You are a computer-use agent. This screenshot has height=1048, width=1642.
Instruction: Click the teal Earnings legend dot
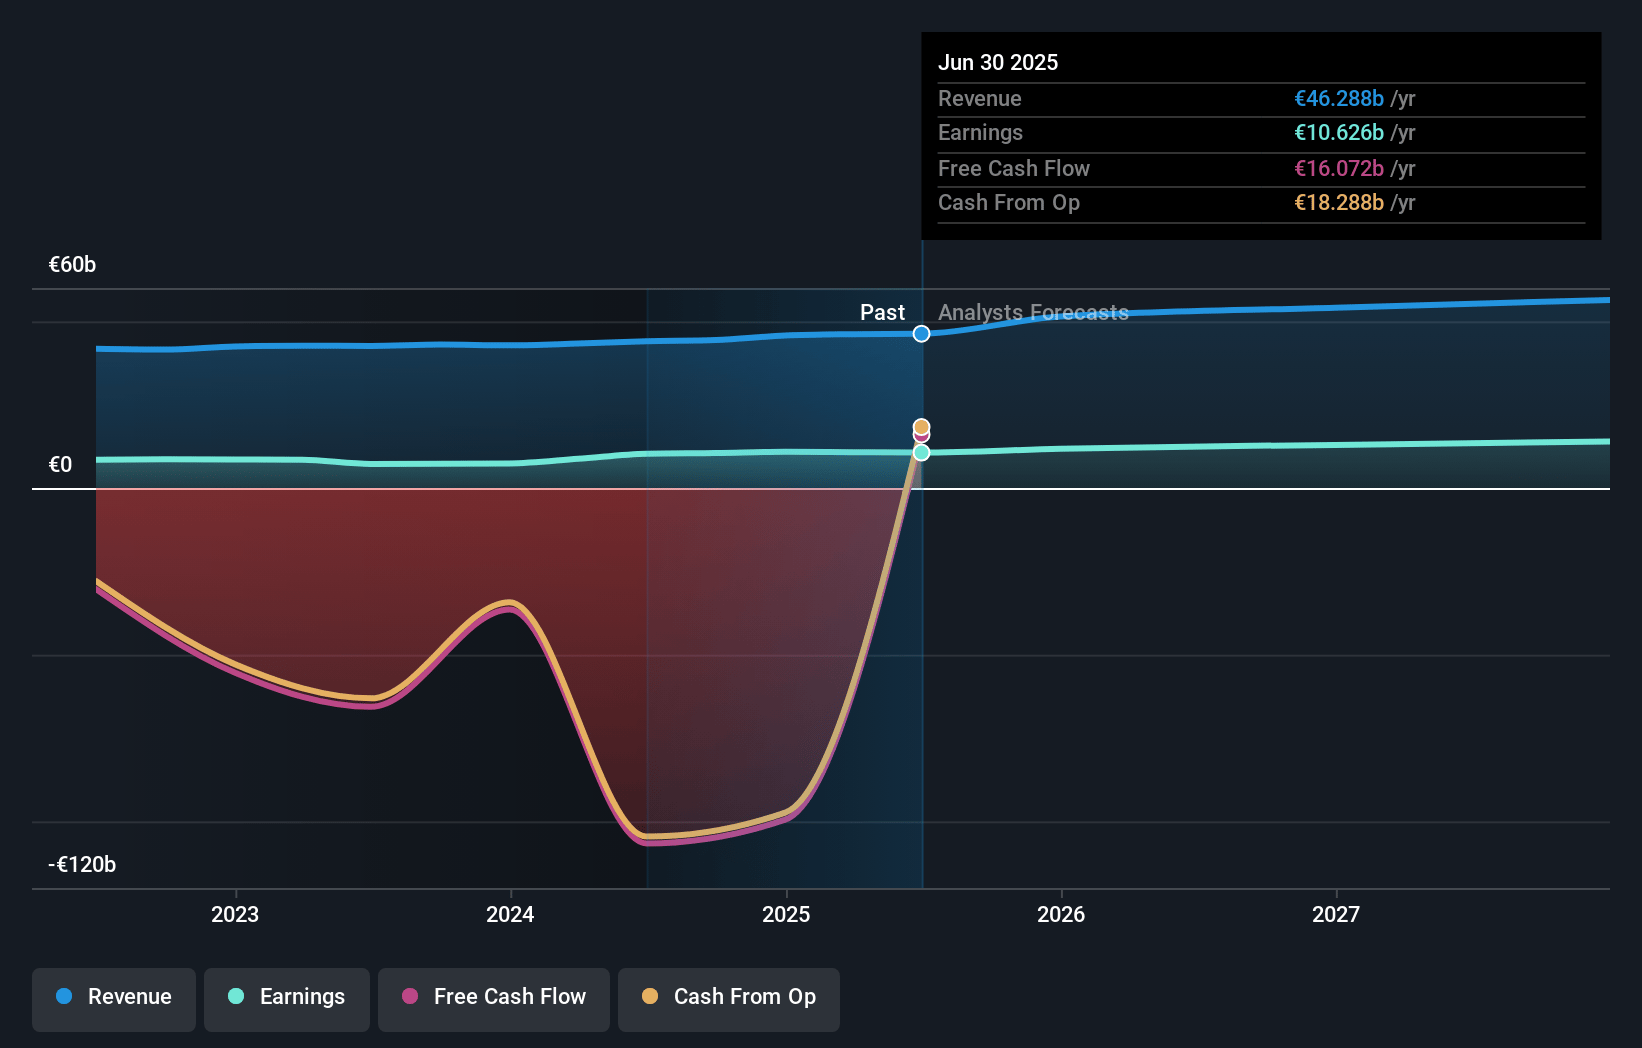236,996
